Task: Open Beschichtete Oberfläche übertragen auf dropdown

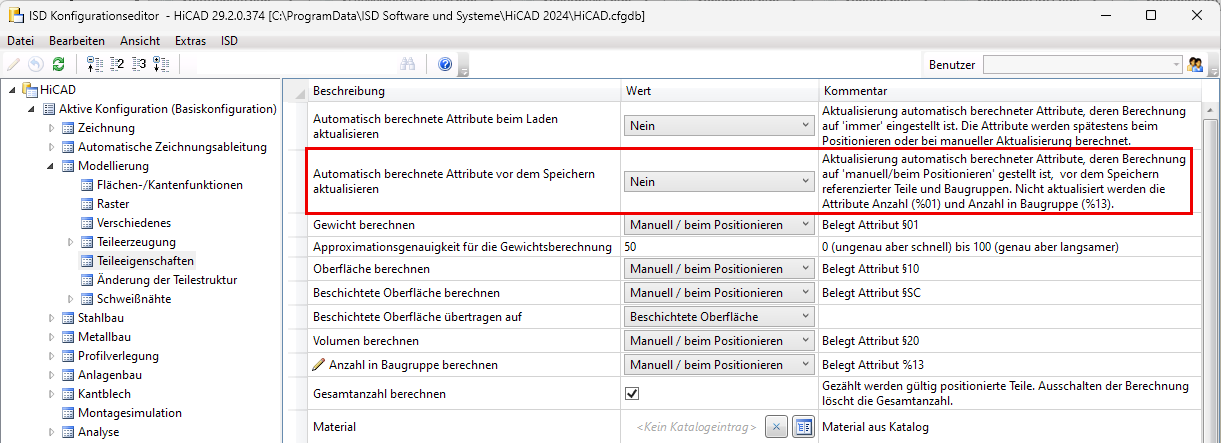Action: 719,317
